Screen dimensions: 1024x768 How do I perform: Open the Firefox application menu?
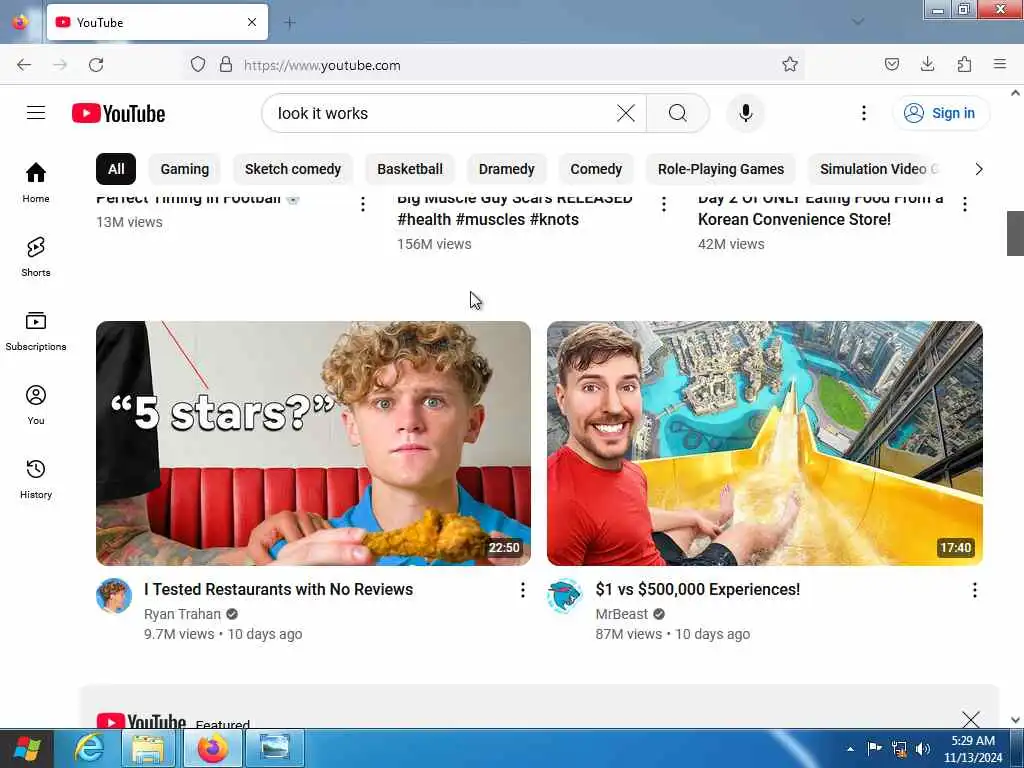(x=1000, y=65)
